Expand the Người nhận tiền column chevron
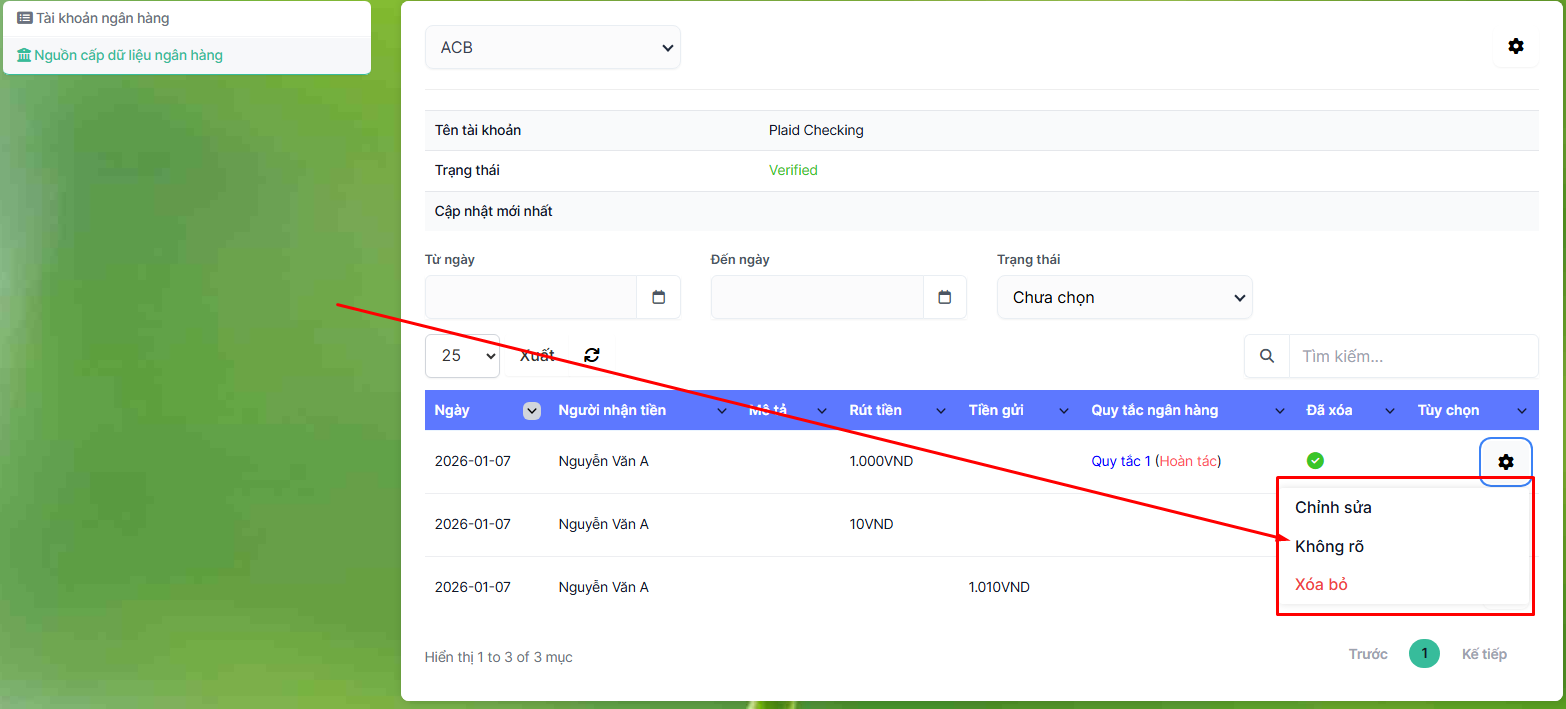Screen dimensions: 1566x709 point(722,411)
